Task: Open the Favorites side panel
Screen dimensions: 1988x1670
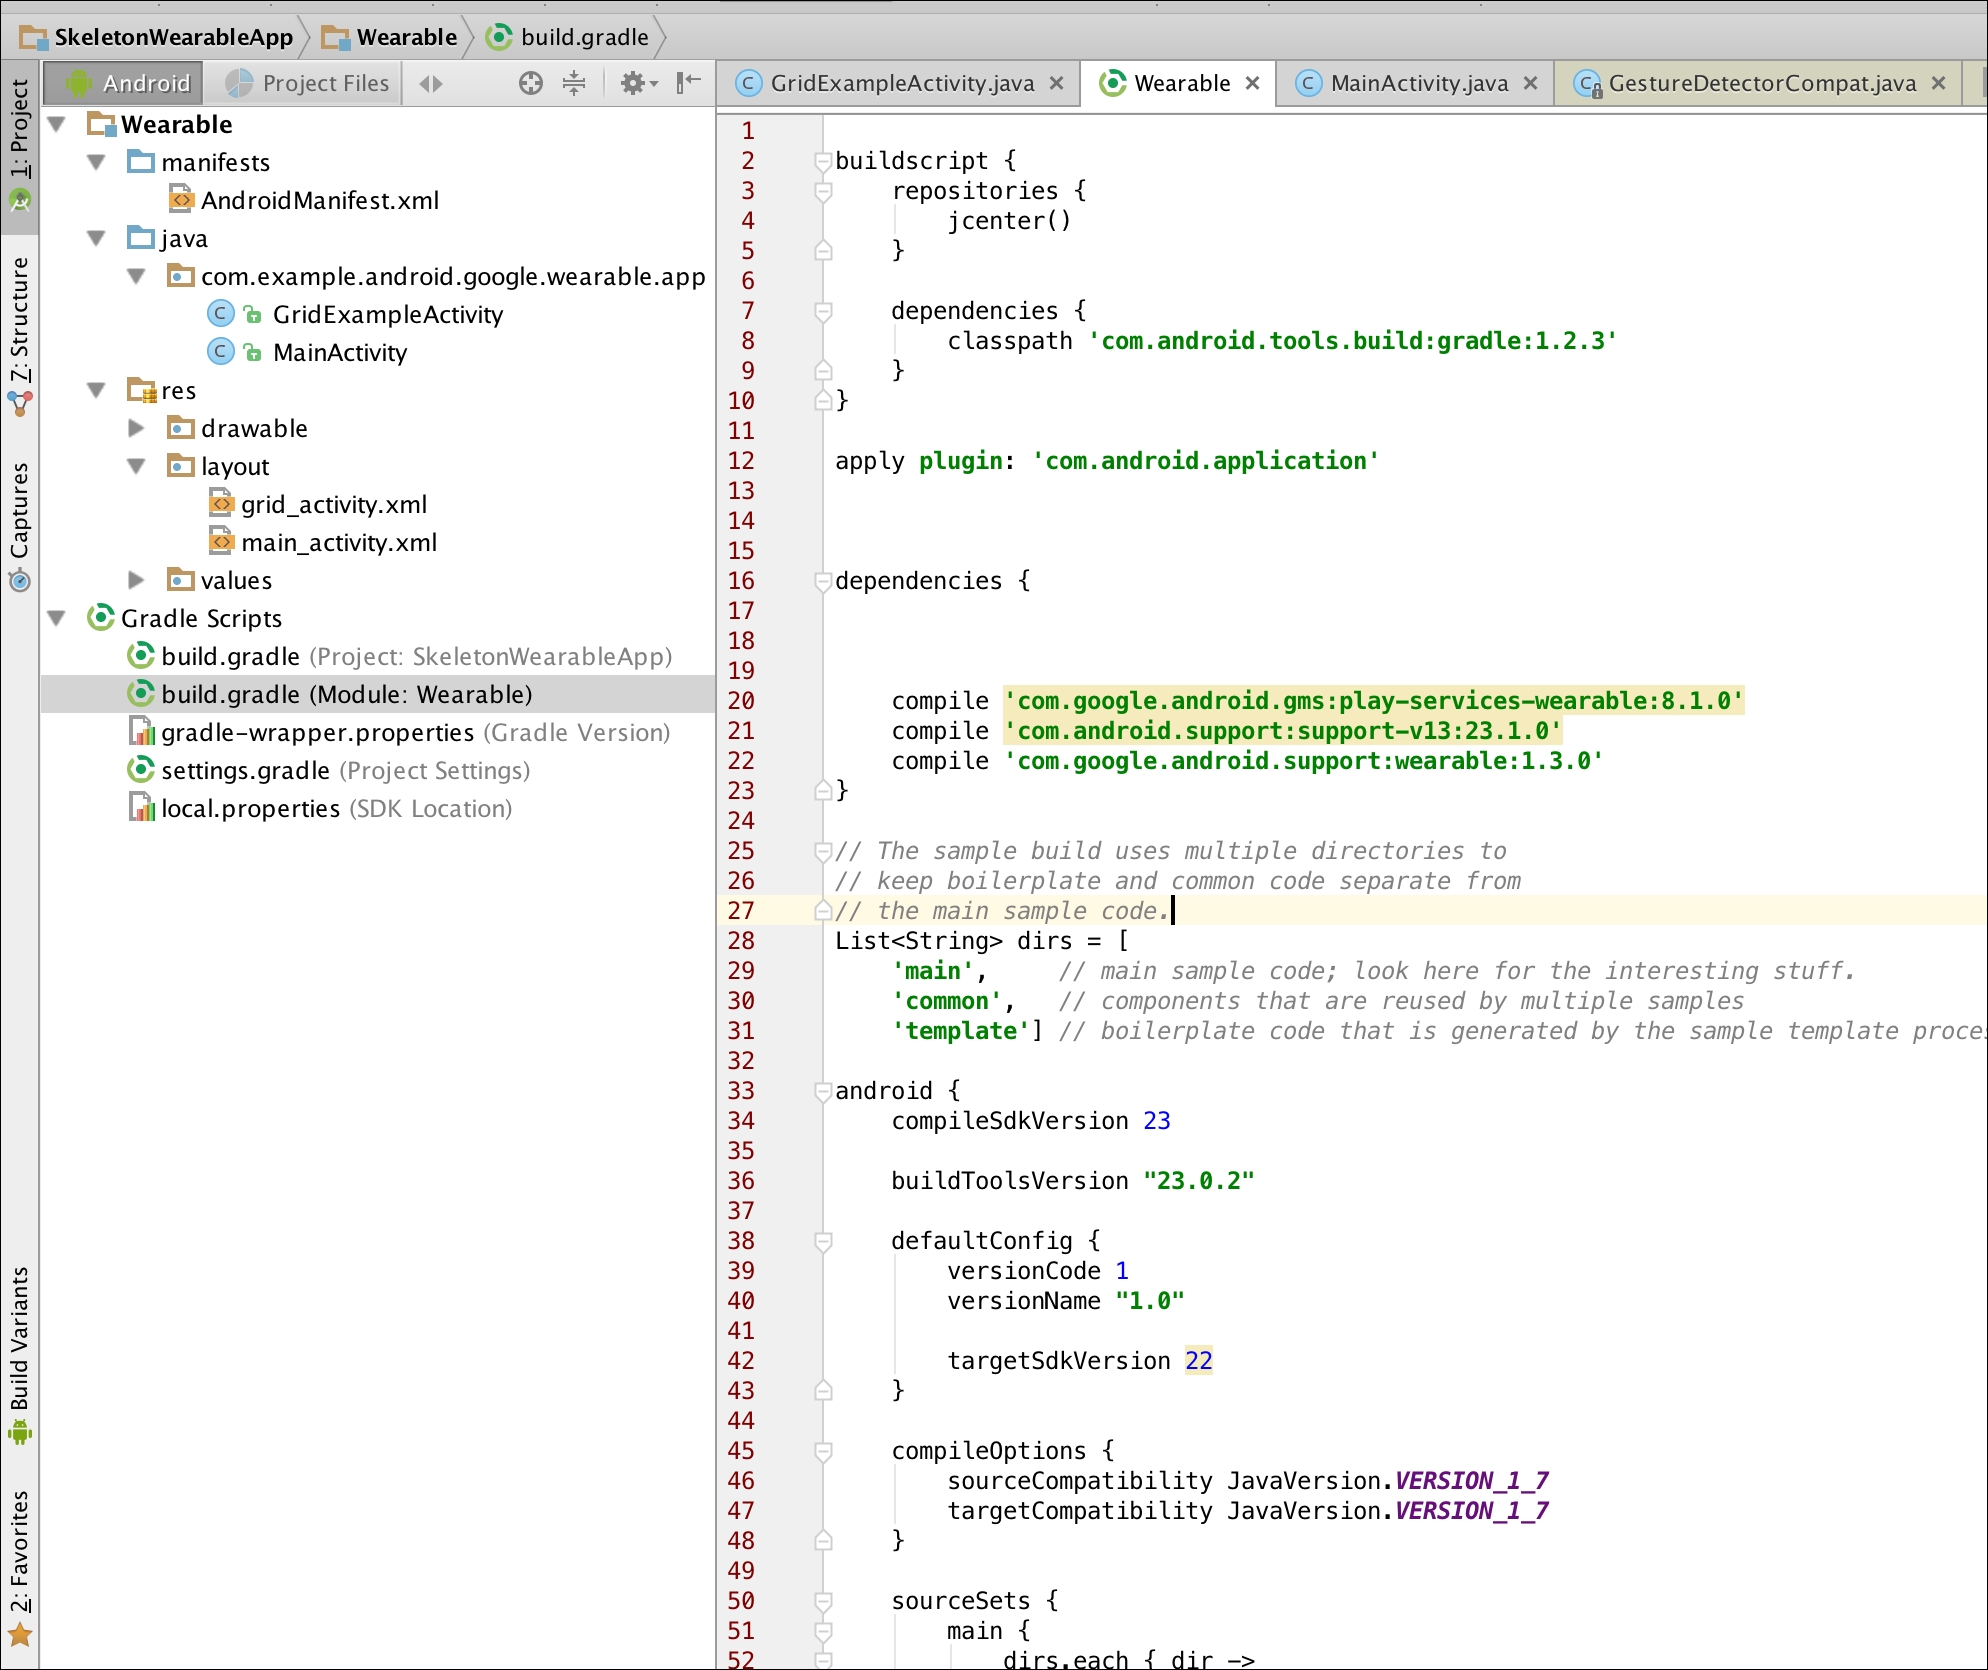Action: pos(19,1568)
